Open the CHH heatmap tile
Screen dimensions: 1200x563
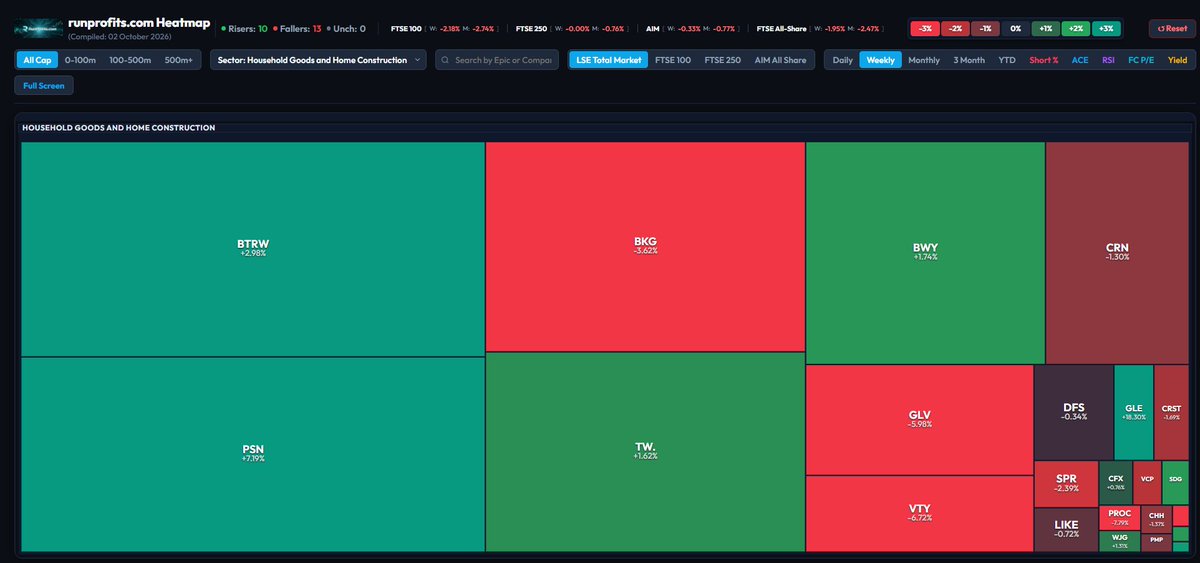(x=1157, y=518)
